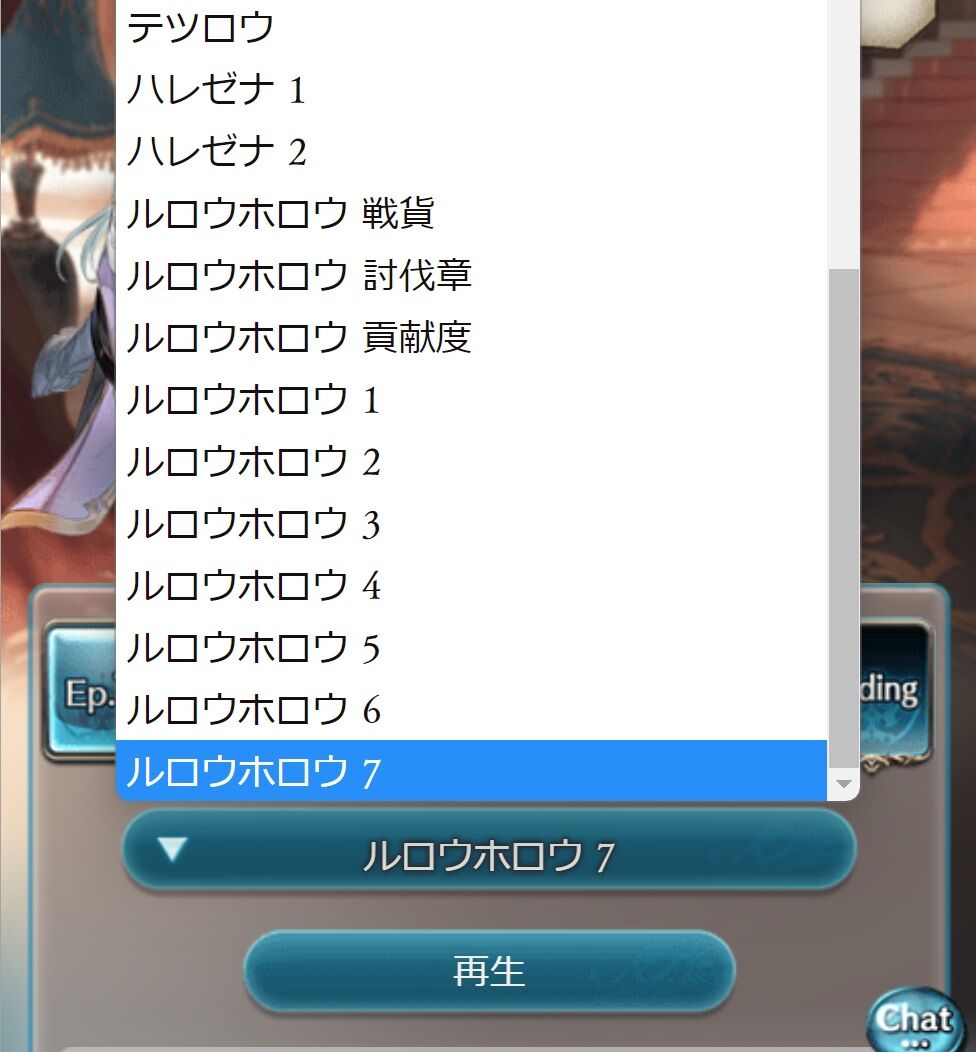Pick ルロウホロウ 5 from dropdown list
Image resolution: width=976 pixels, height=1052 pixels.
click(x=471, y=647)
